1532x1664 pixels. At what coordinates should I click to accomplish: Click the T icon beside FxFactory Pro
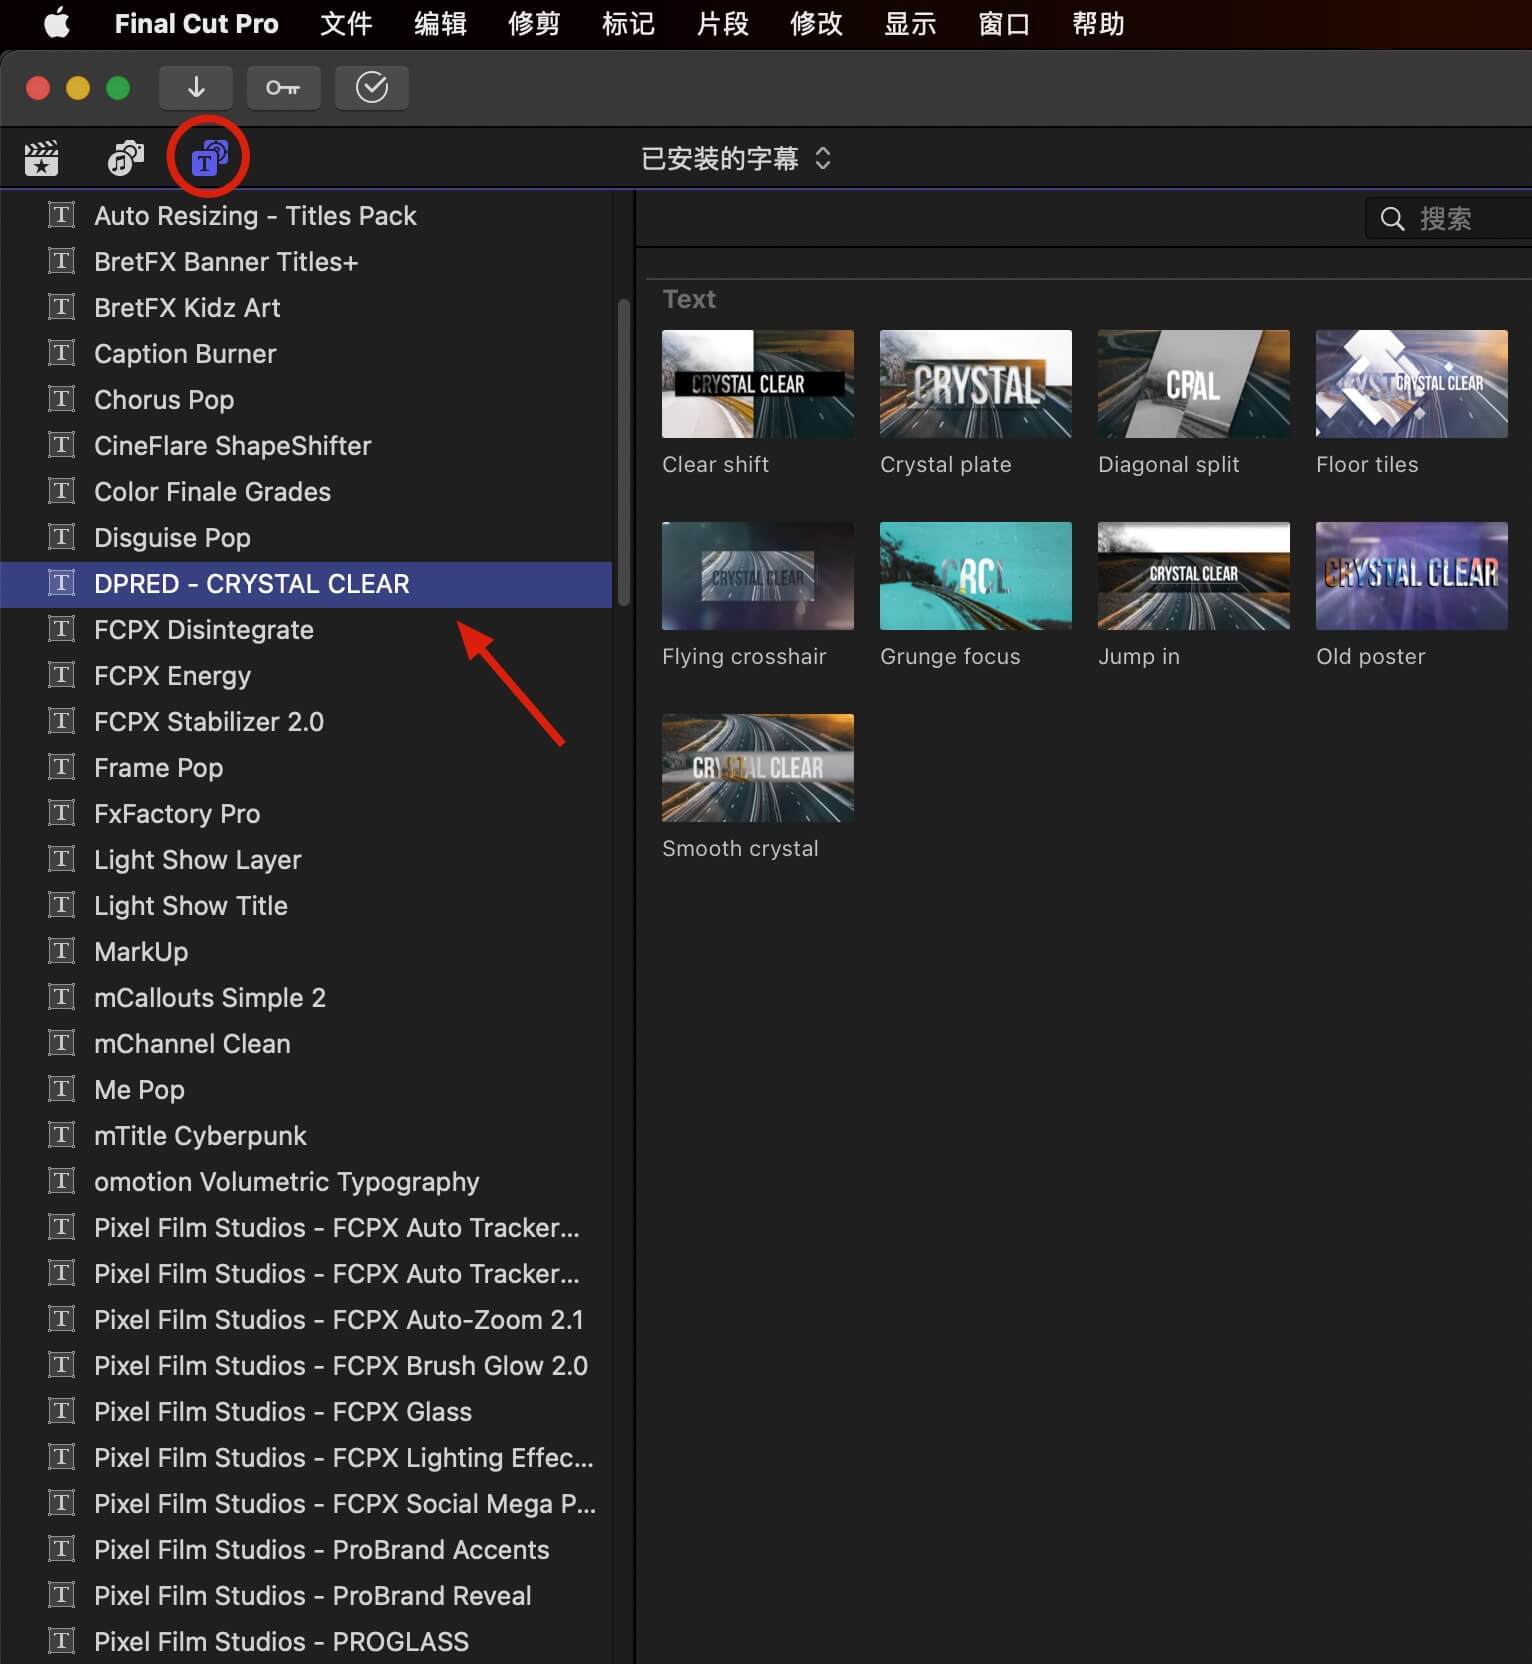pos(62,813)
